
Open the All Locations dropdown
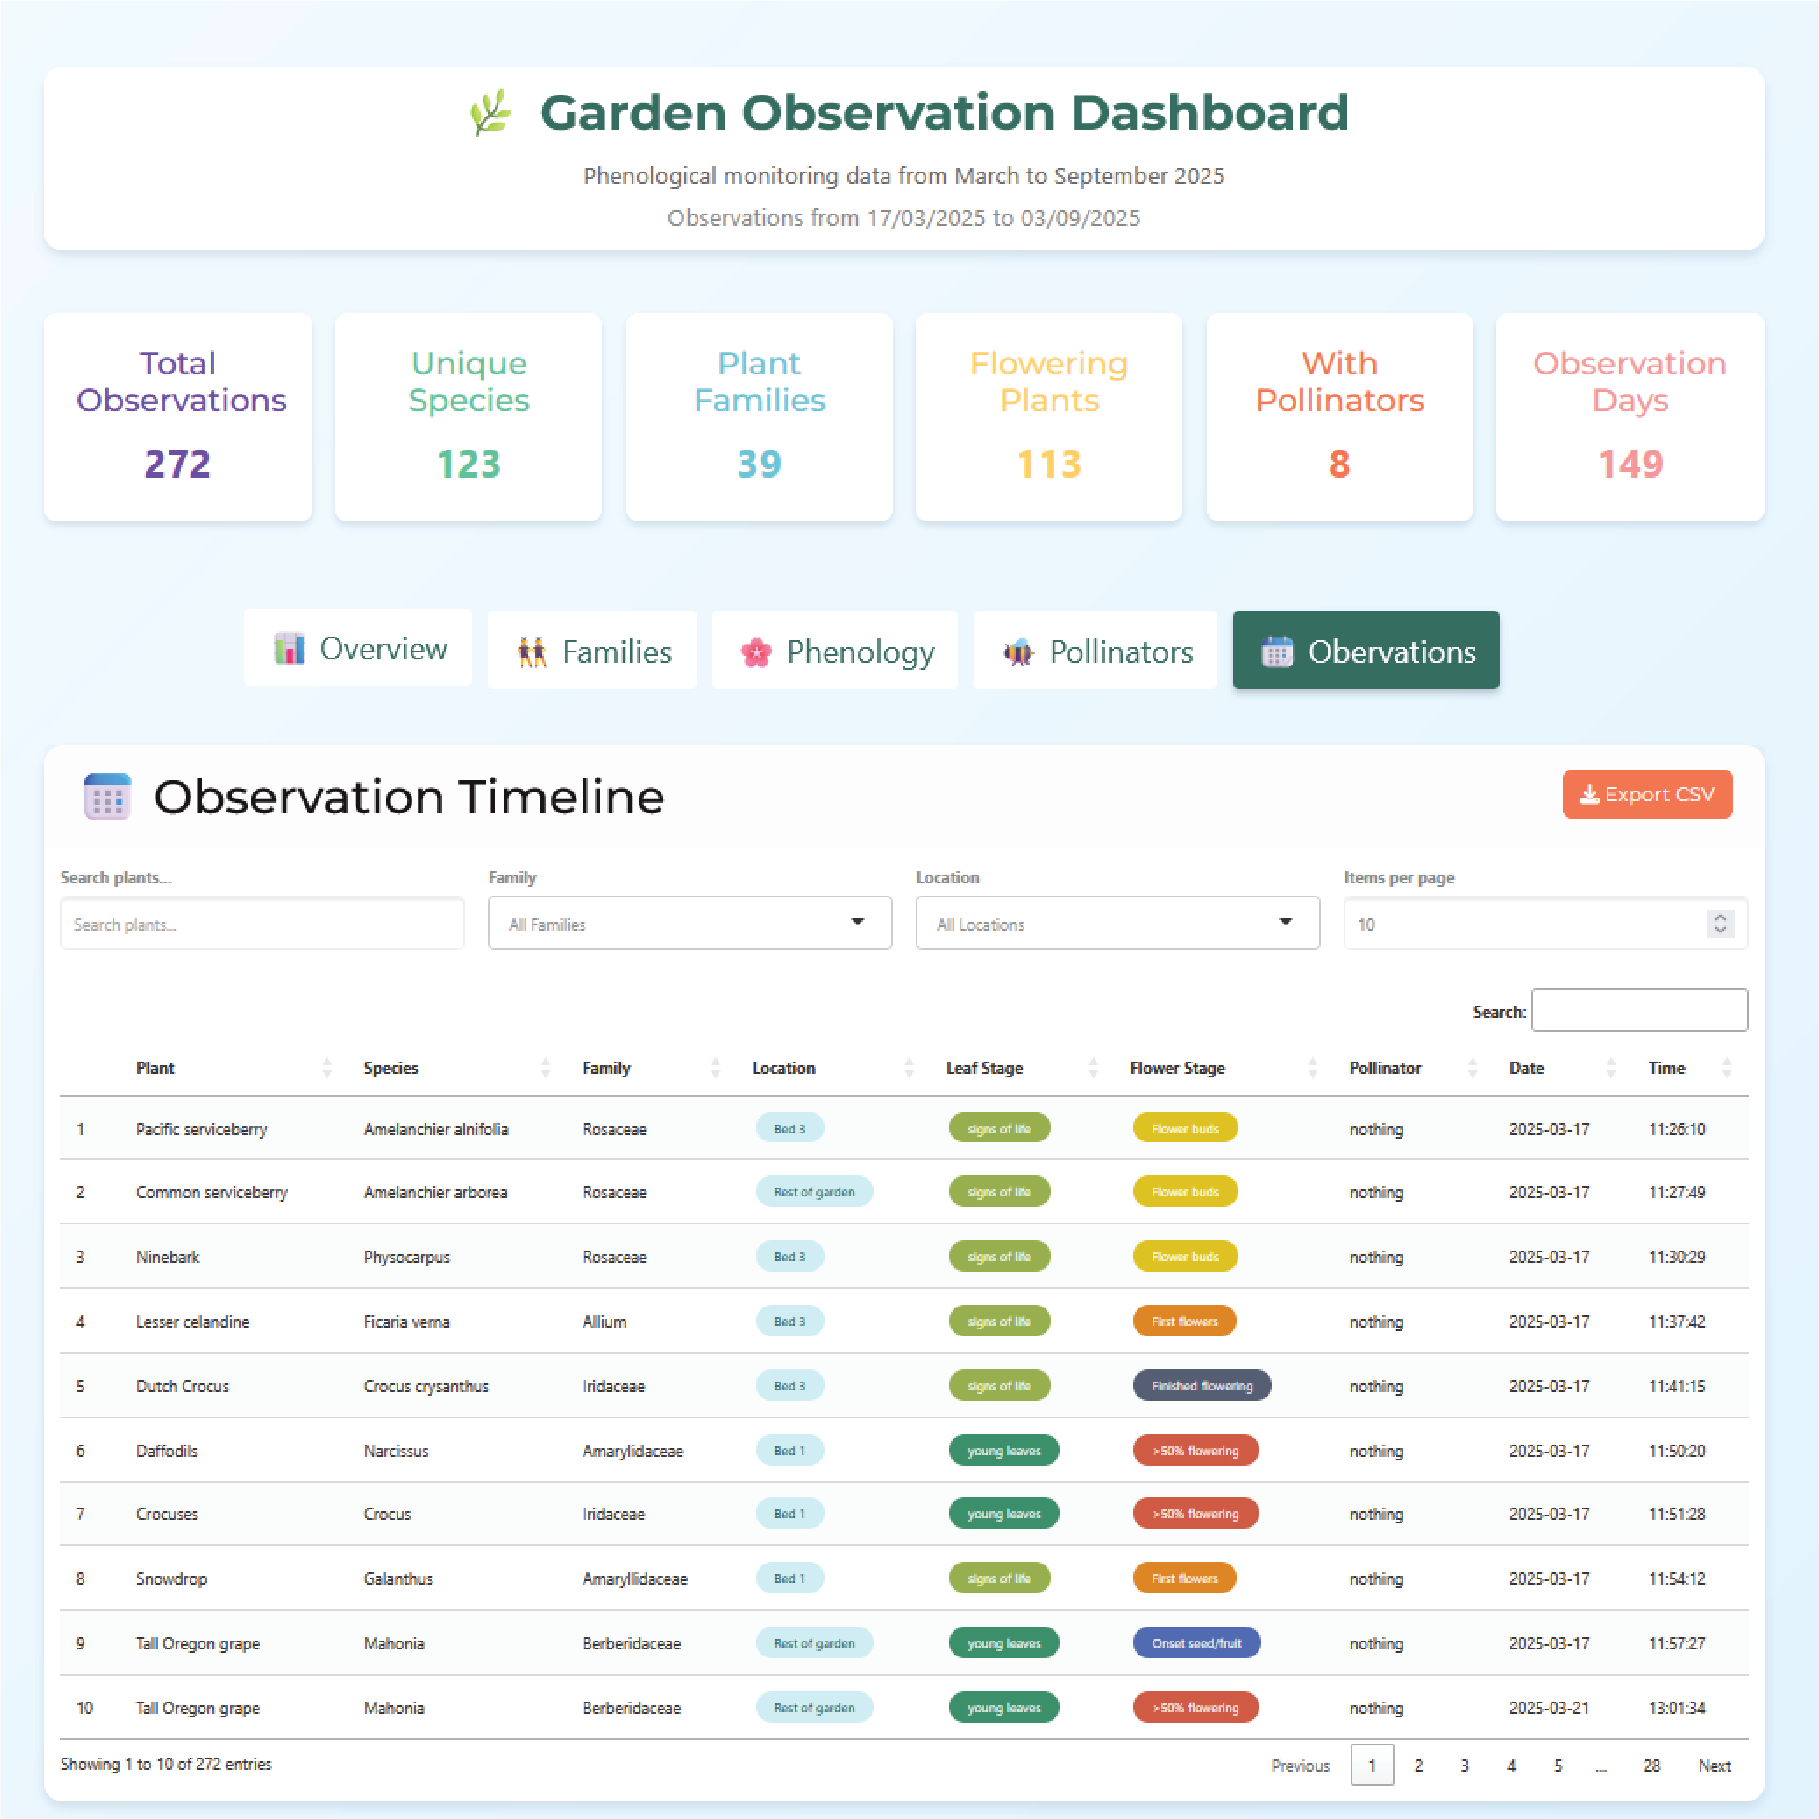click(x=1117, y=924)
